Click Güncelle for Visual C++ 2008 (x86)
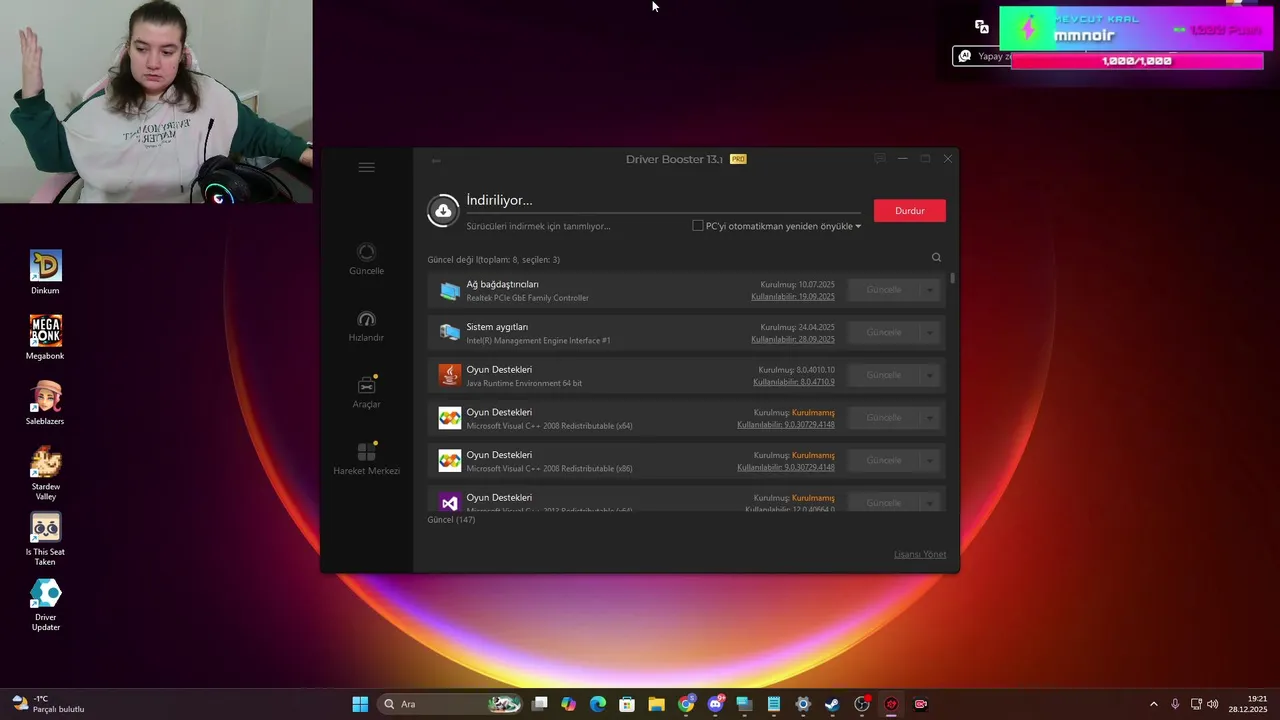The width and height of the screenshot is (1280, 720). (883, 460)
